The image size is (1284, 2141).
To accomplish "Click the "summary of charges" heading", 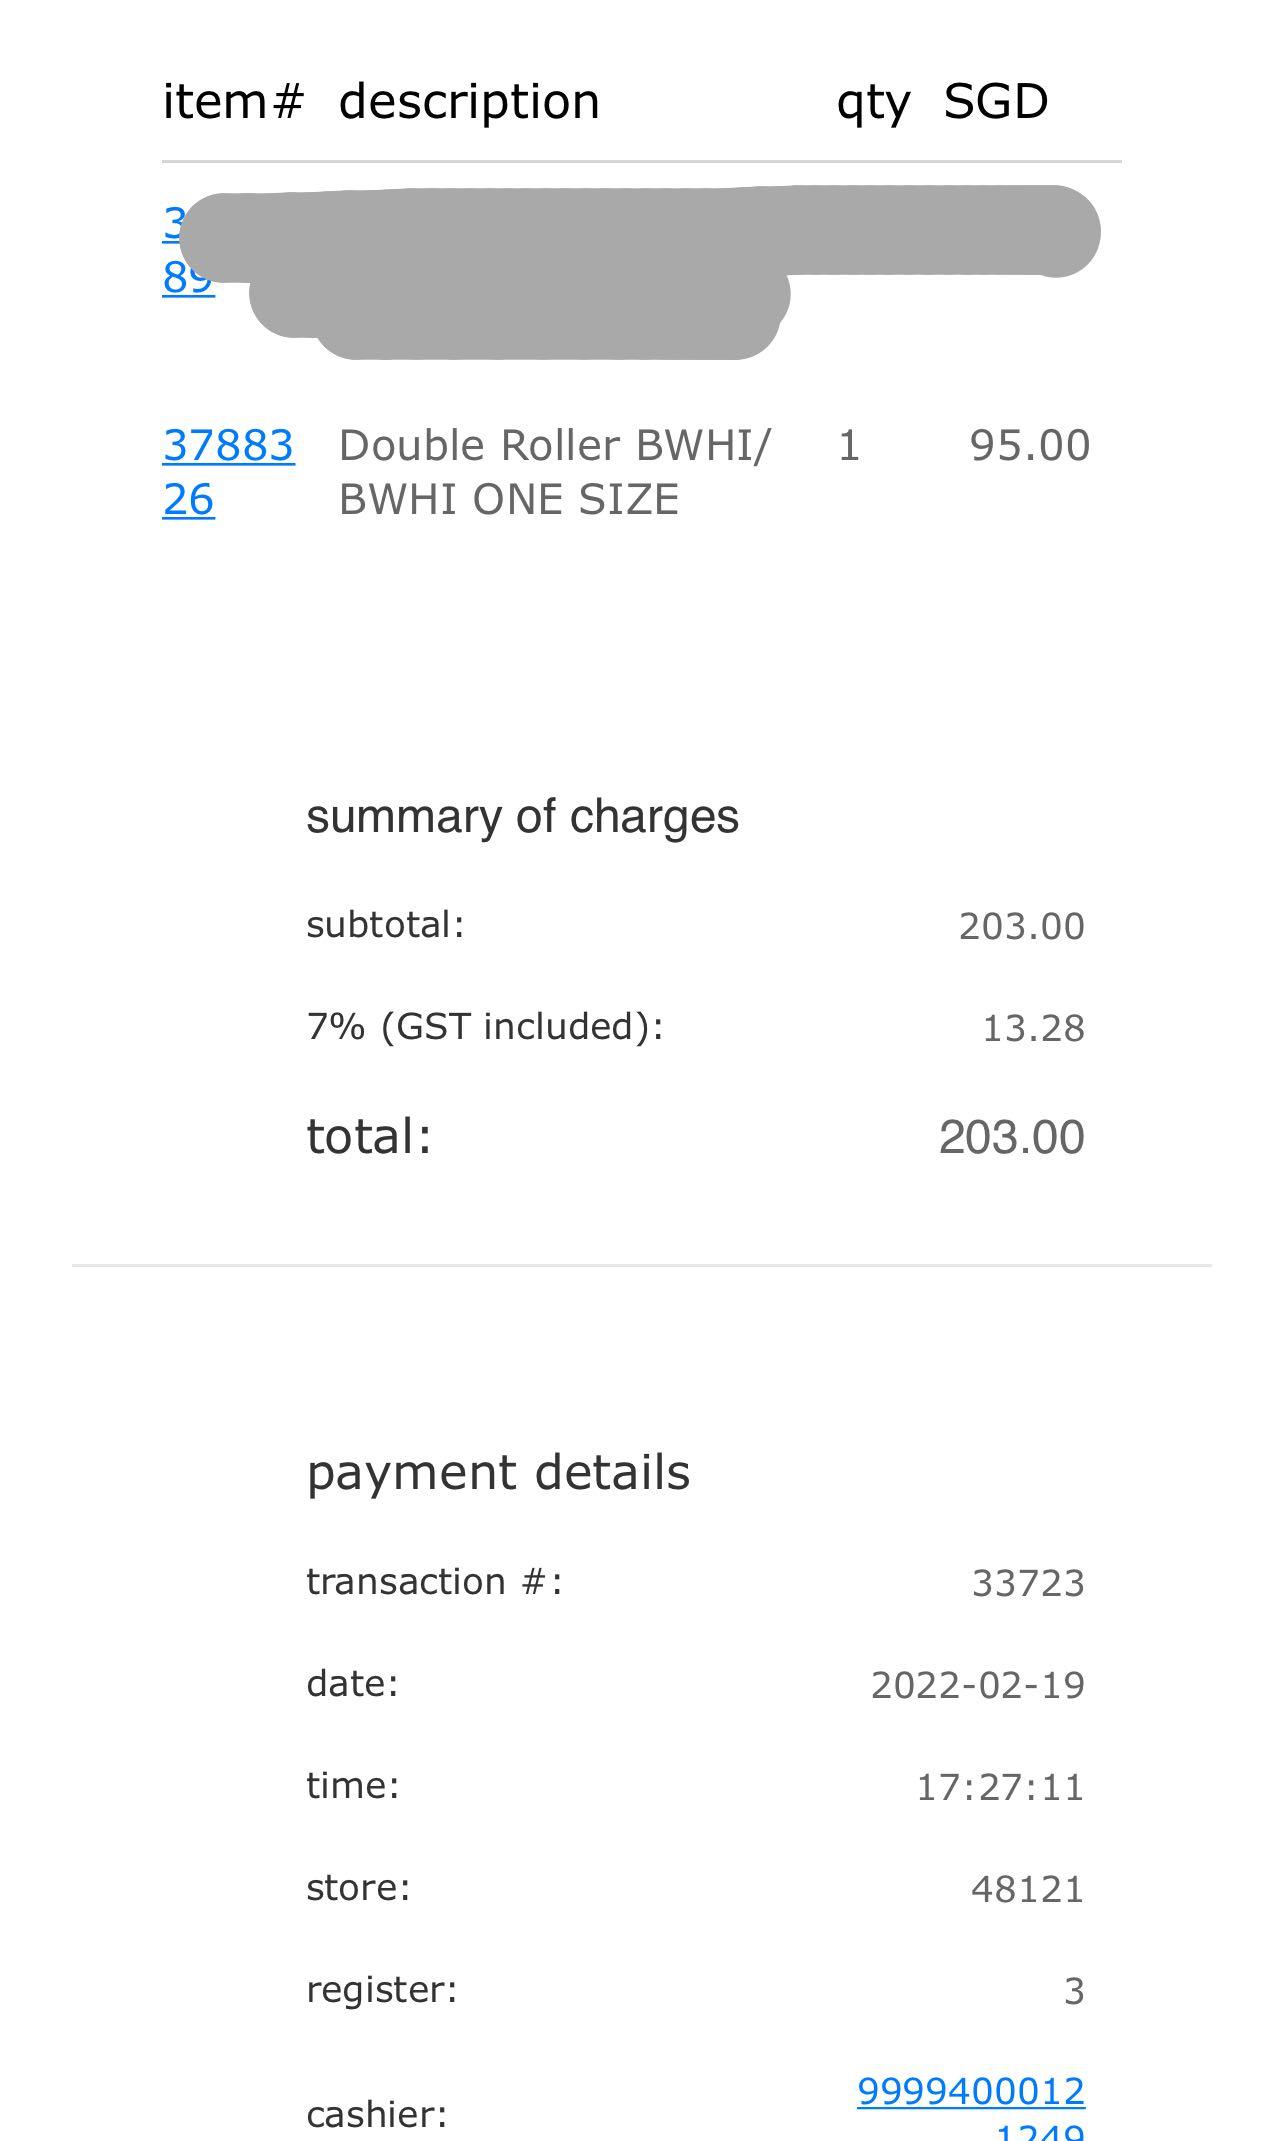I will (x=522, y=816).
